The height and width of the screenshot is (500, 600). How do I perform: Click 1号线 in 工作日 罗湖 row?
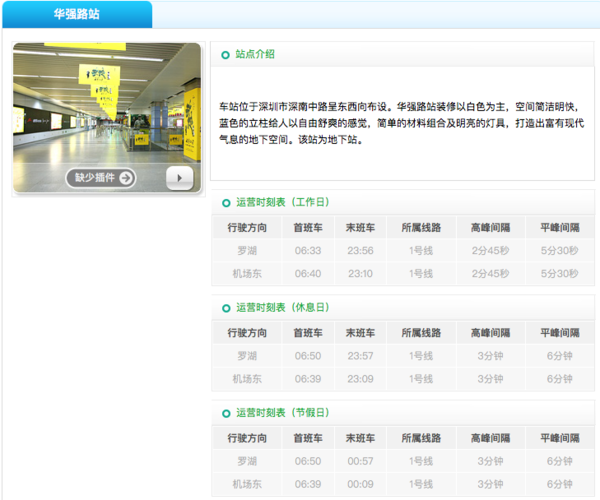[x=421, y=251]
